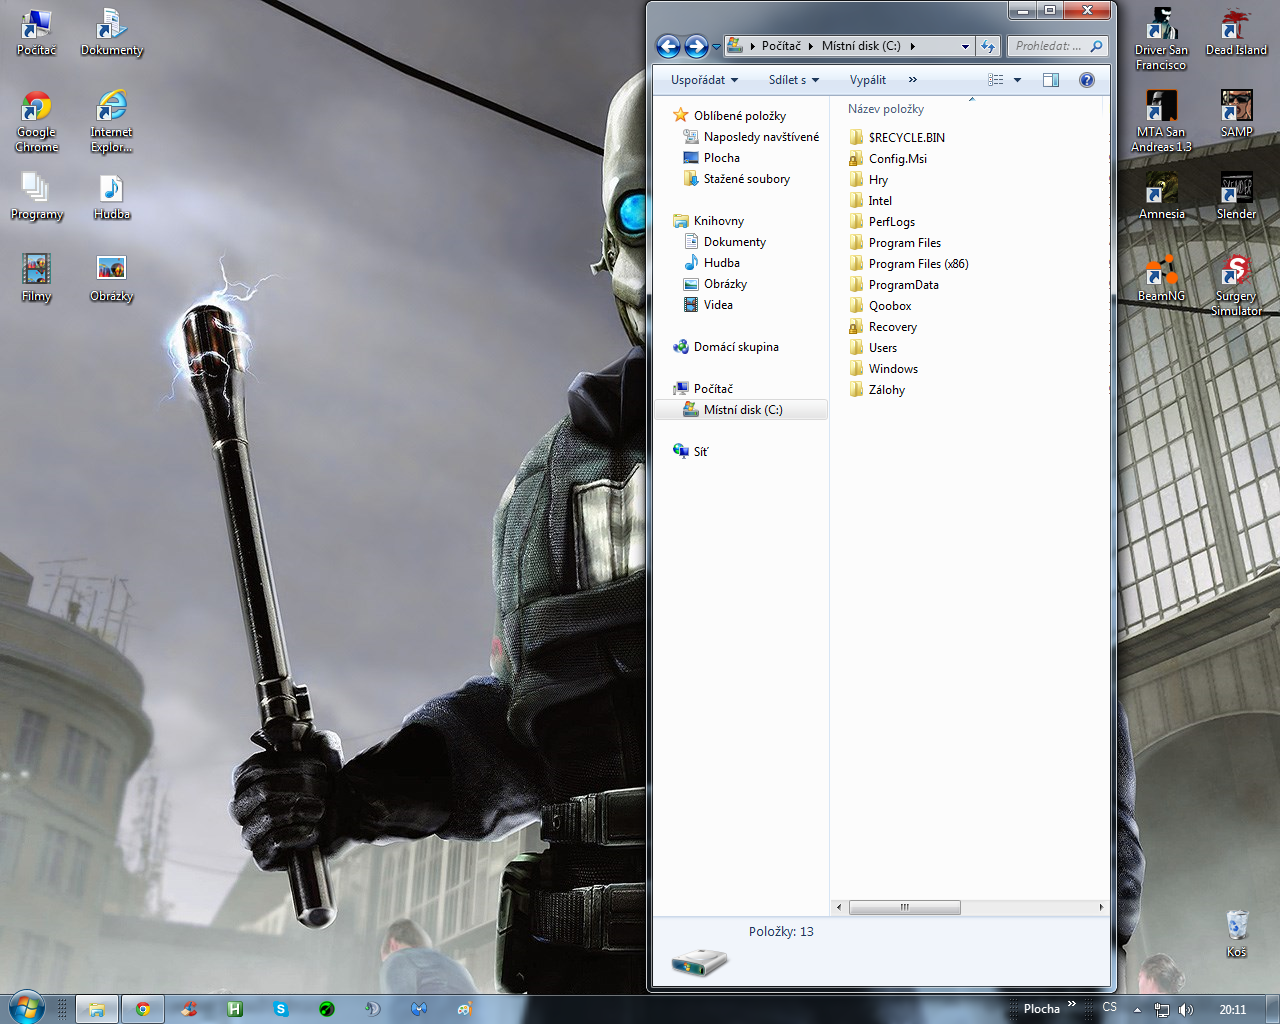Select the Internet Explorer desktop shortcut
The width and height of the screenshot is (1280, 1024).
point(111,121)
